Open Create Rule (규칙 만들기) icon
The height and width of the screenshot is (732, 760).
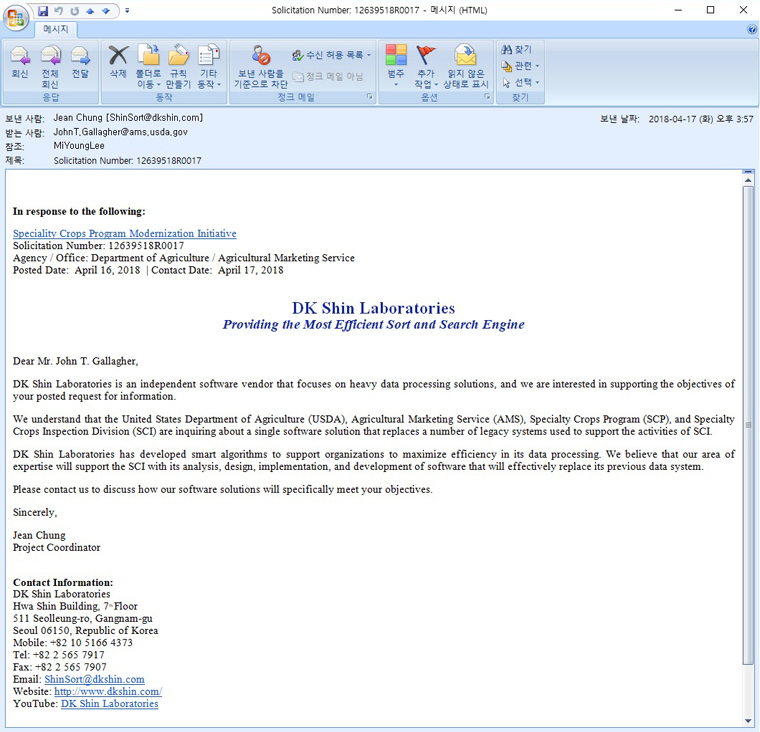(x=179, y=66)
